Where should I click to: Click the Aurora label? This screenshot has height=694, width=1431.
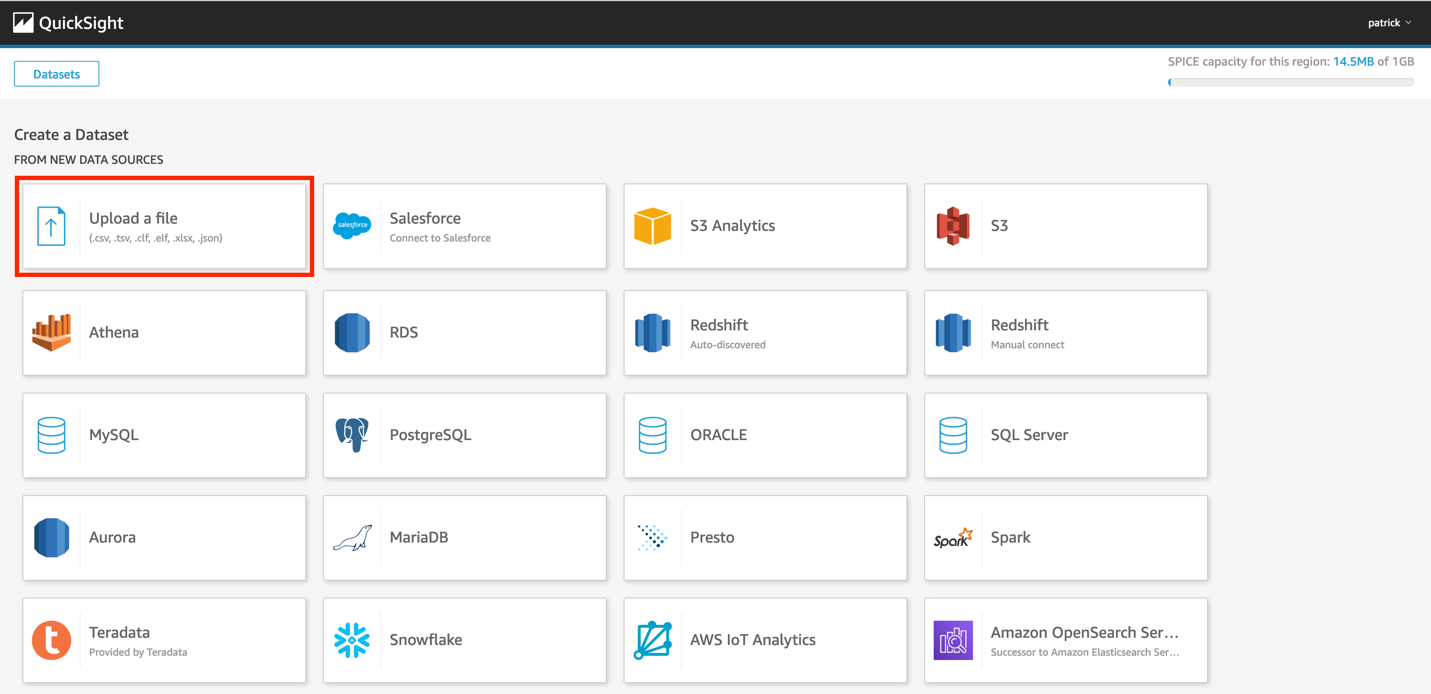112,538
